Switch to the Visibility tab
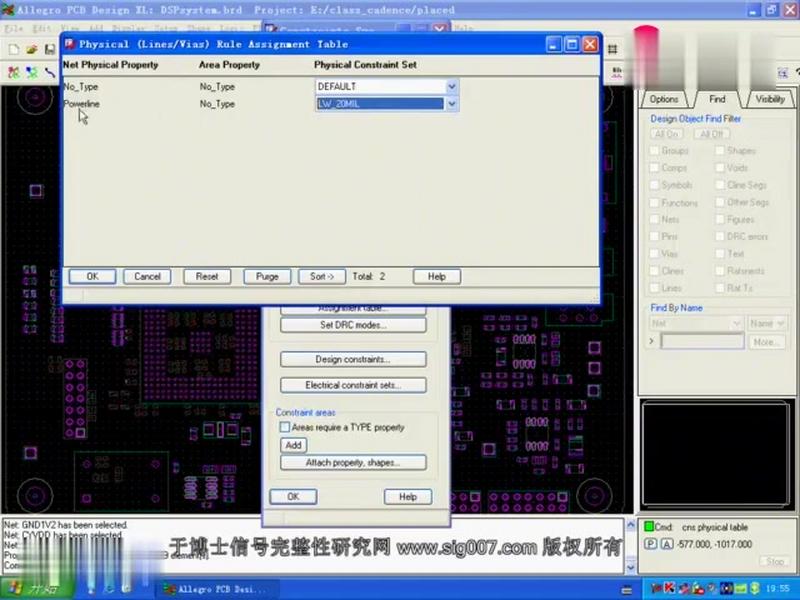800x600 pixels. tap(769, 97)
